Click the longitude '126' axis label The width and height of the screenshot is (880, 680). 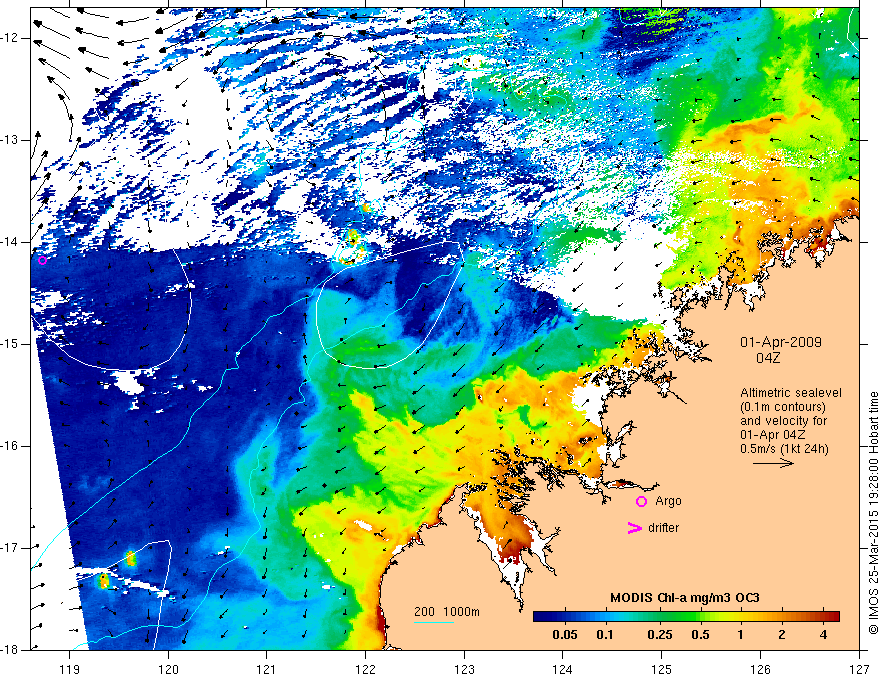[760, 669]
